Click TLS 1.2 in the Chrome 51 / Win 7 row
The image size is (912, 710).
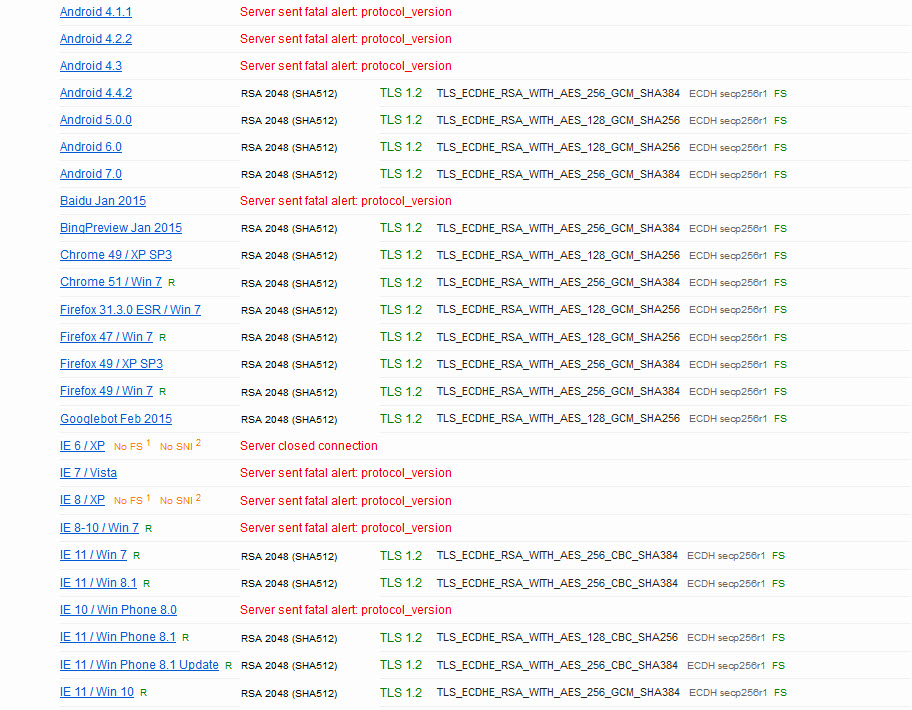401,283
